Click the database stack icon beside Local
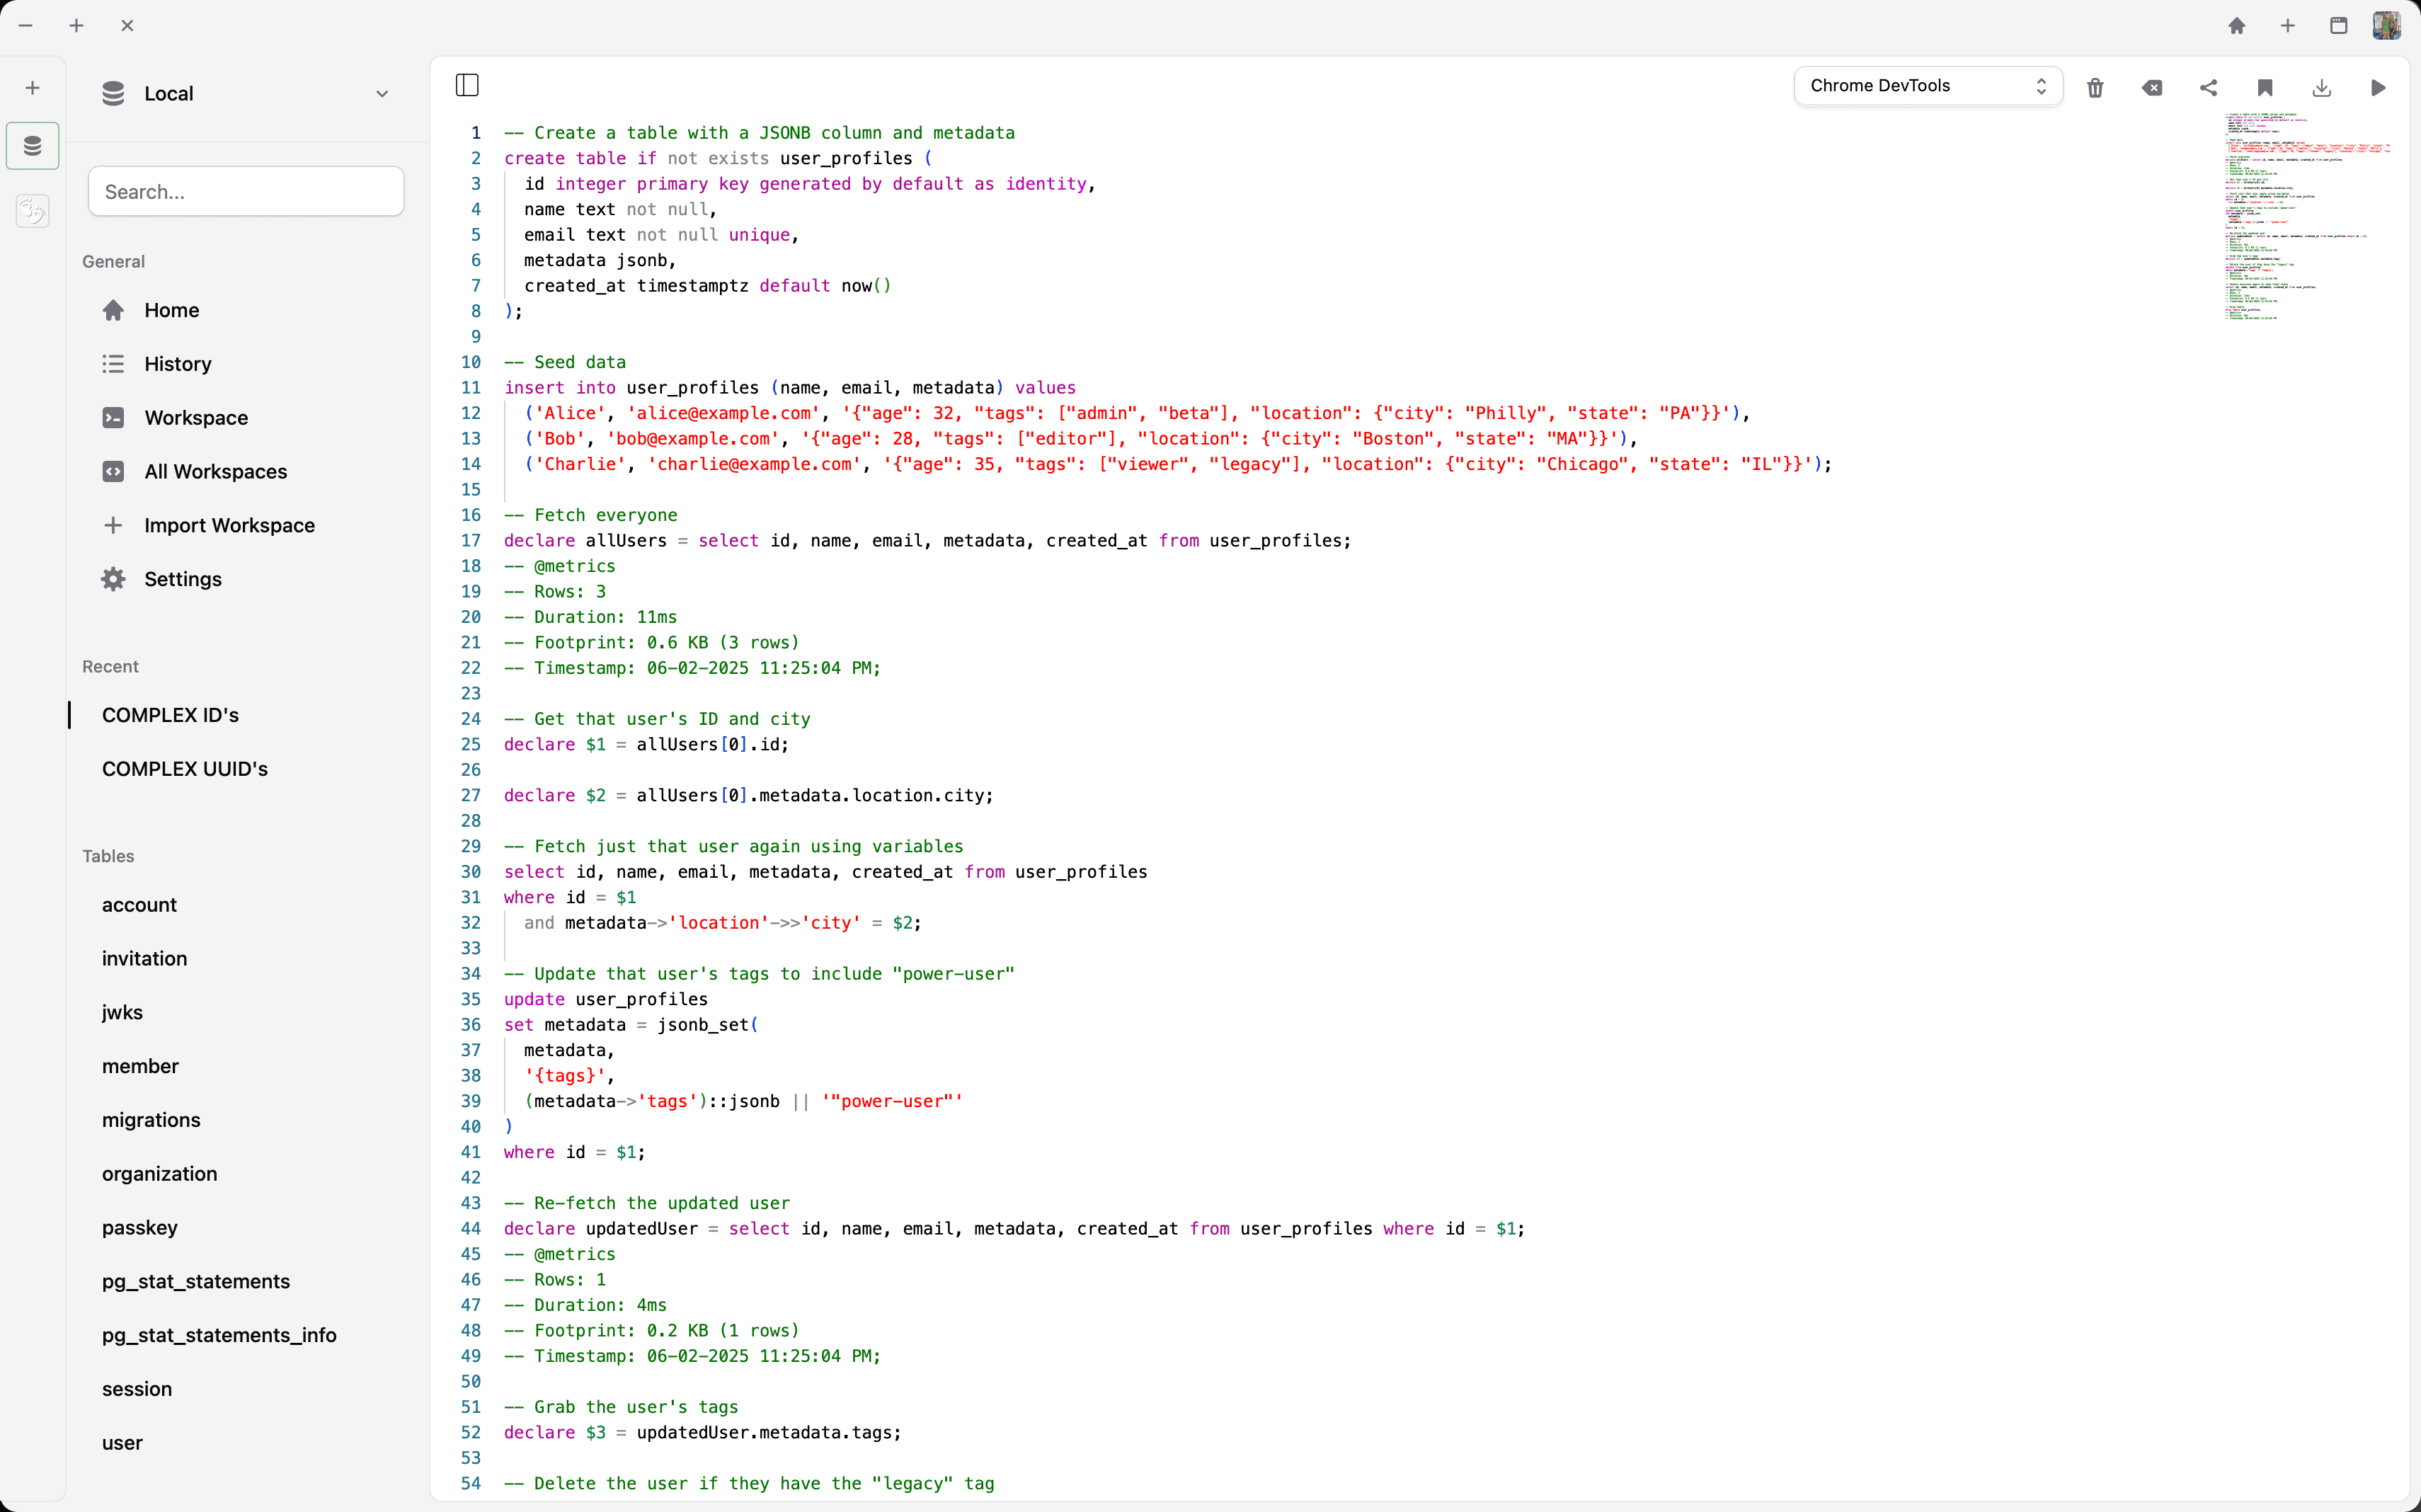This screenshot has width=2421, height=1512. (x=113, y=93)
